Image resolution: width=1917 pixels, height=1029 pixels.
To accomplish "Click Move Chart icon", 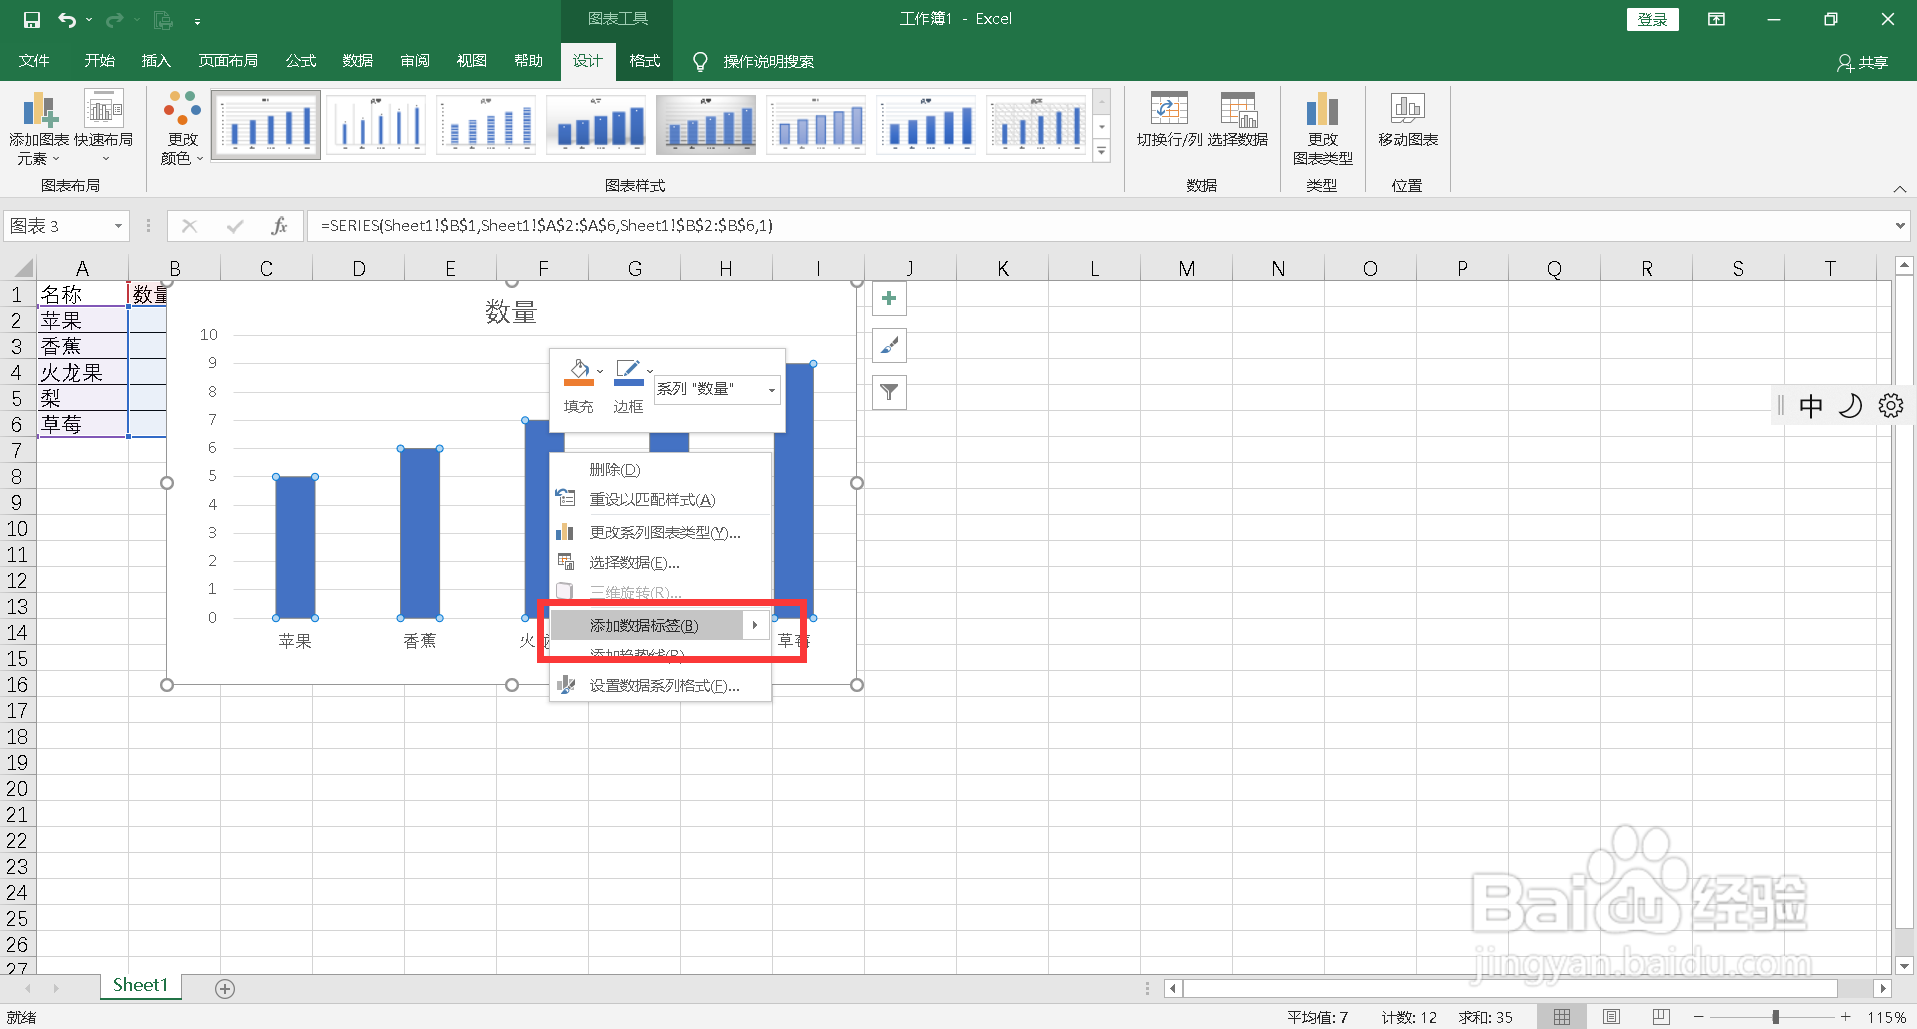I will pos(1408,120).
